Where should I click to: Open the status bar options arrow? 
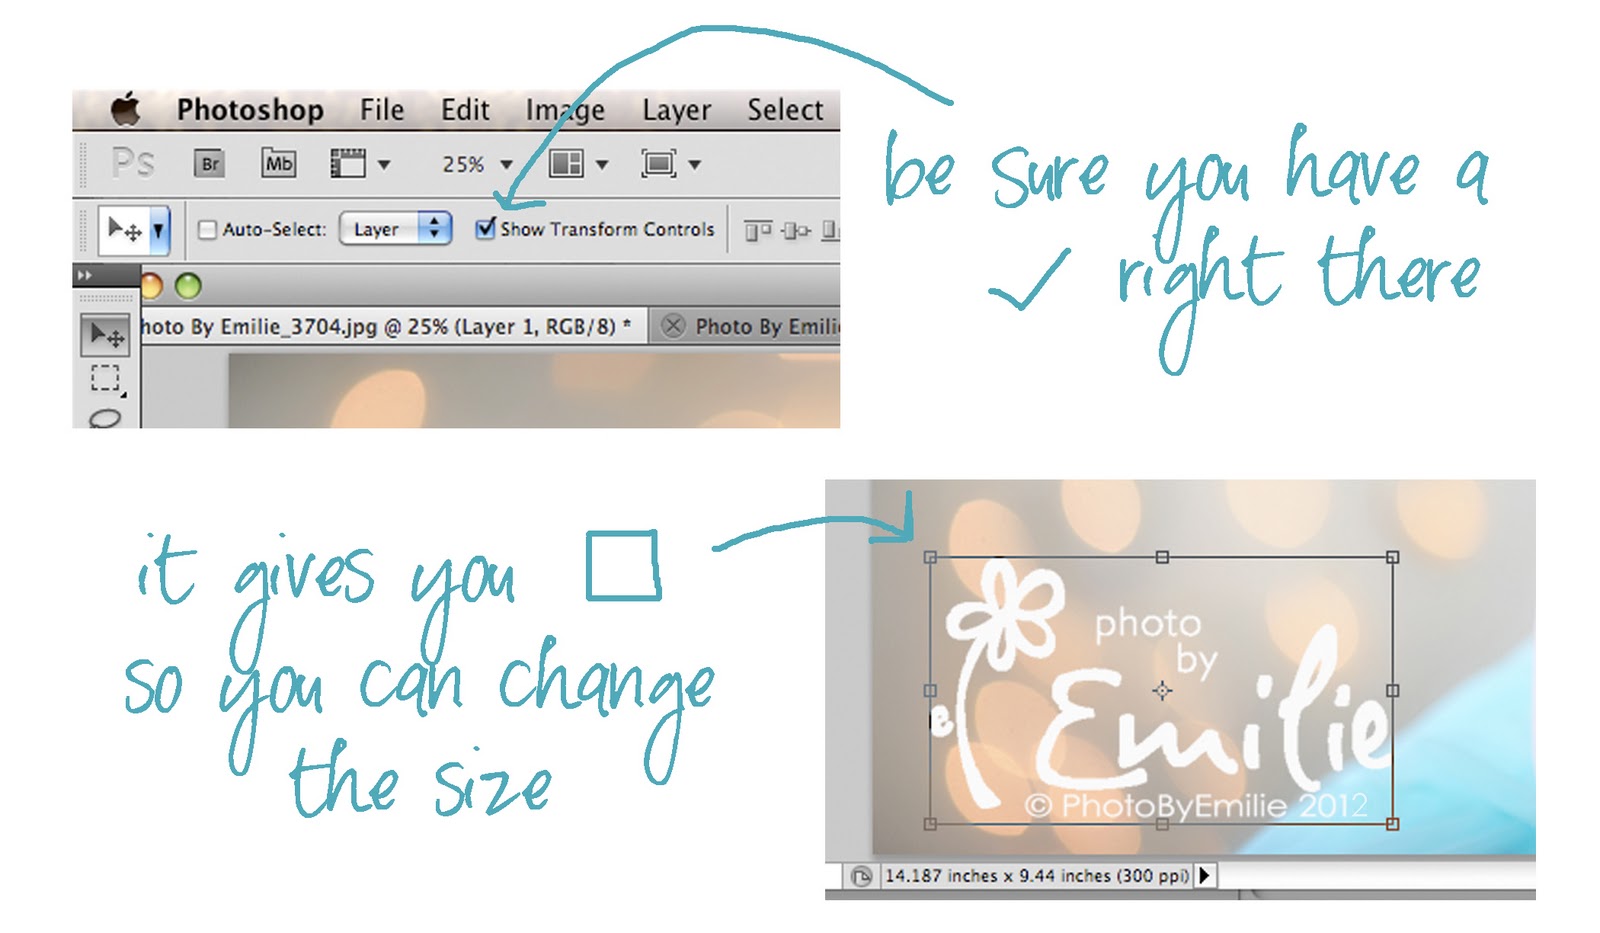[1205, 876]
